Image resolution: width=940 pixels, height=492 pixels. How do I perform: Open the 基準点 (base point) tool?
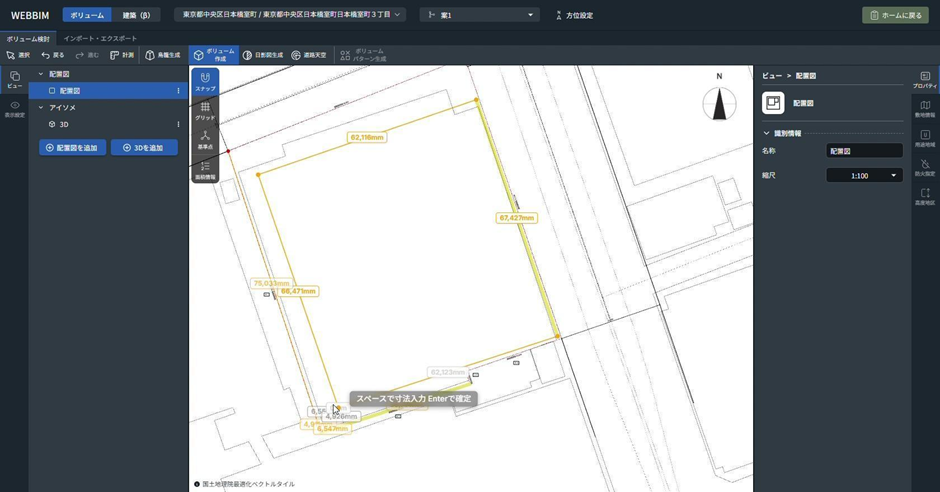click(x=205, y=139)
